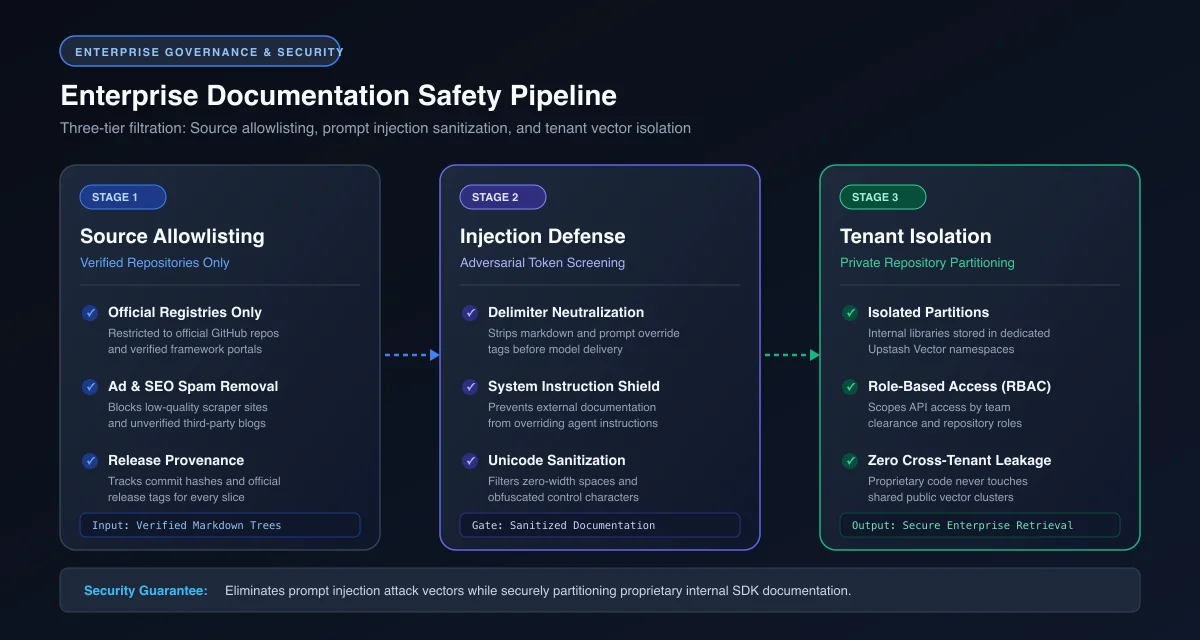This screenshot has width=1200, height=640.
Task: Click the text about Upstash Vector namespaces
Action: click(959, 341)
